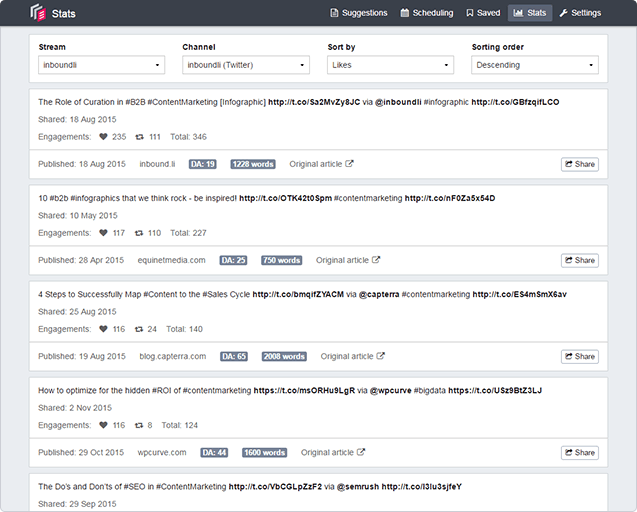Click the 1228 words badge
Screen dimensions: 637x512
(x=253, y=164)
